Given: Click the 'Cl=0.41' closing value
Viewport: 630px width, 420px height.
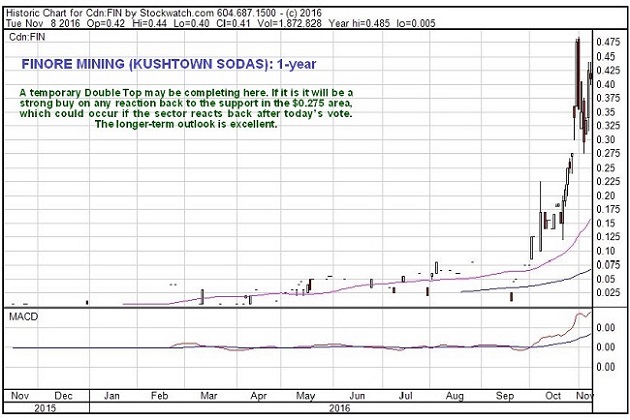Looking at the screenshot, I should pos(233,23).
